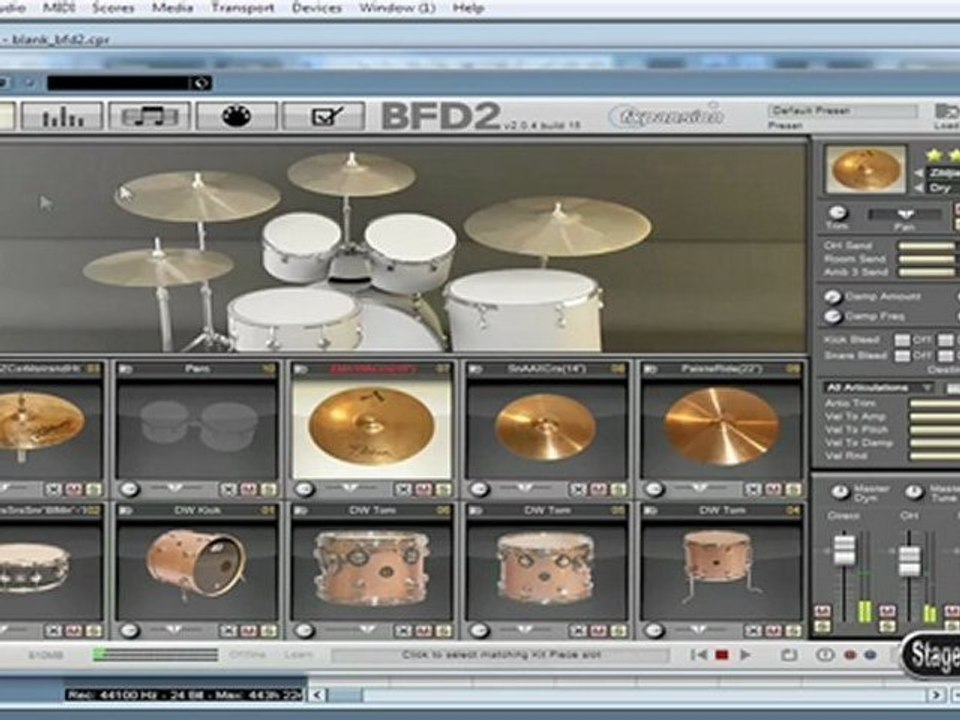Screen dimensions: 960x720
Task: Return to start with the rewind button
Action: point(698,655)
